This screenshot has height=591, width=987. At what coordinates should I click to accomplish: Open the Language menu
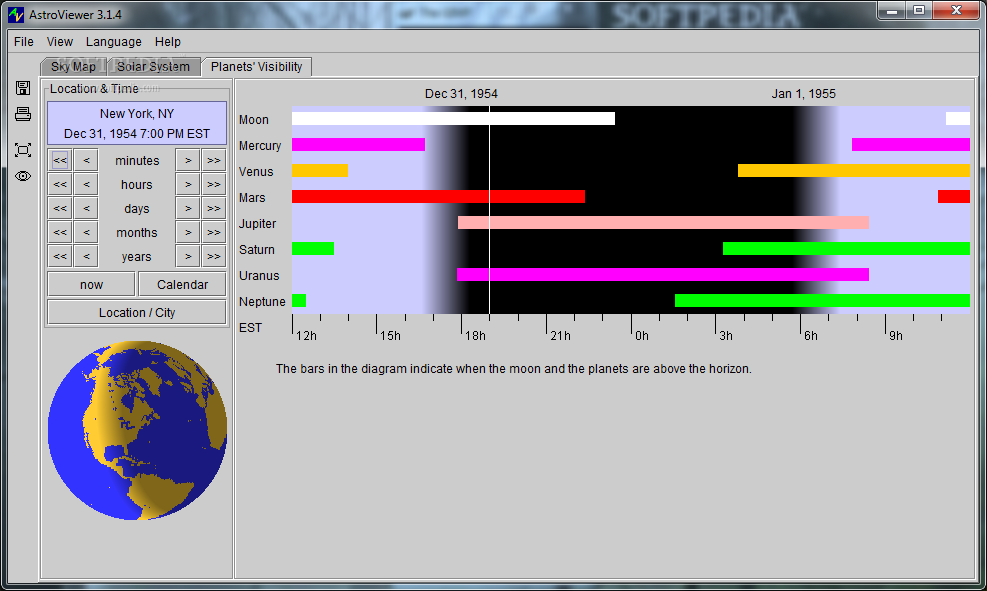(x=114, y=42)
